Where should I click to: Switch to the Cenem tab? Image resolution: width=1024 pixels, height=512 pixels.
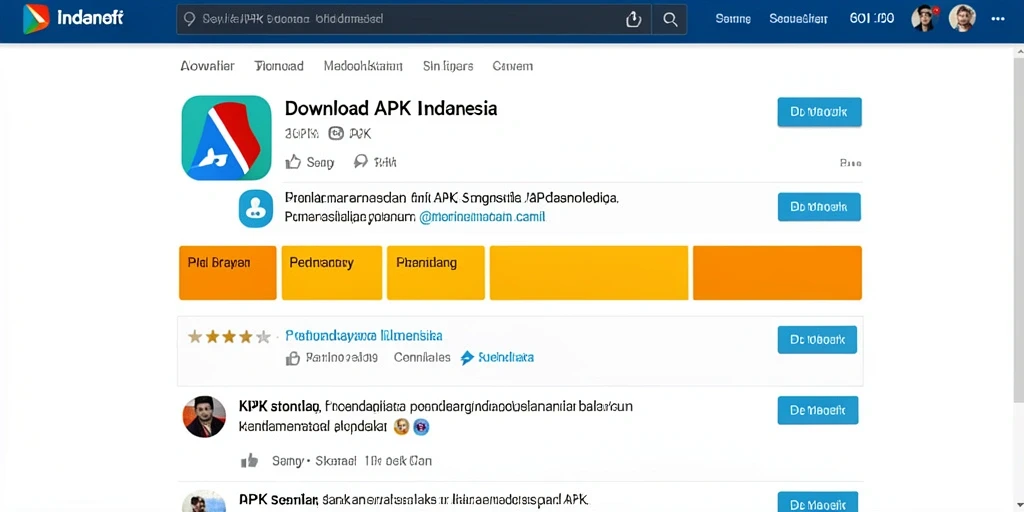point(513,66)
